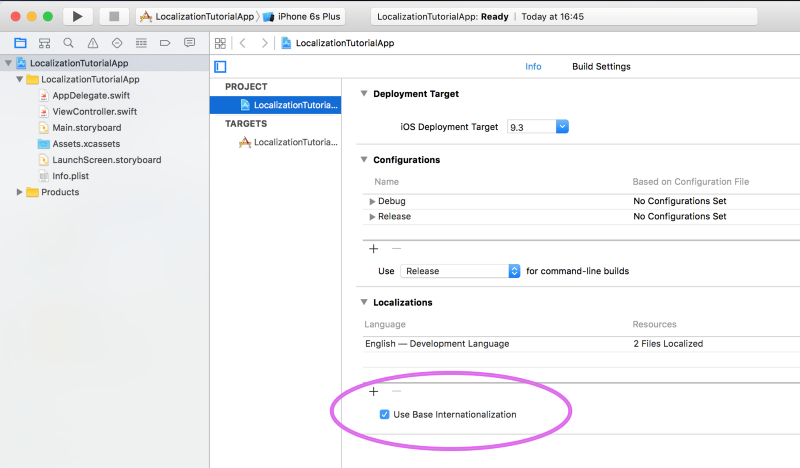Click 2 Files Localized cell

[668, 344]
